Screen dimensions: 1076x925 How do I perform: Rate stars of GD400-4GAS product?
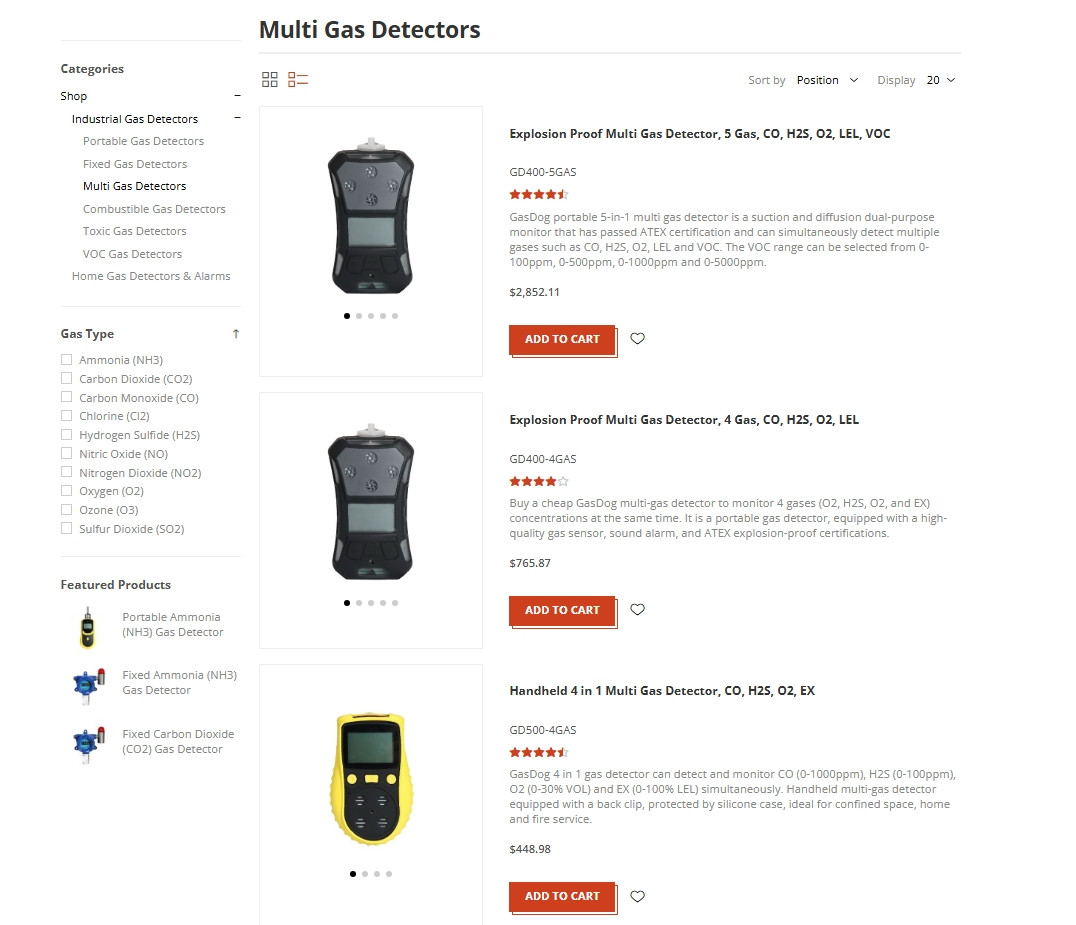[x=539, y=482]
